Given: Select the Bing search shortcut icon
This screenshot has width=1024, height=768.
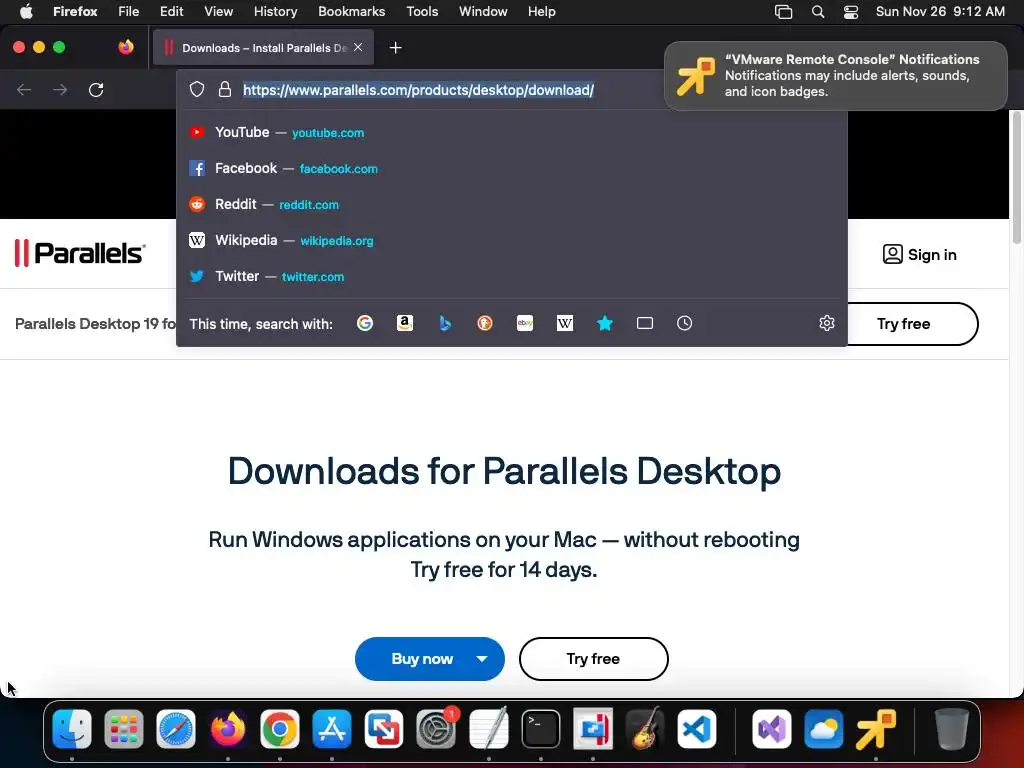Looking at the screenshot, I should [x=445, y=323].
